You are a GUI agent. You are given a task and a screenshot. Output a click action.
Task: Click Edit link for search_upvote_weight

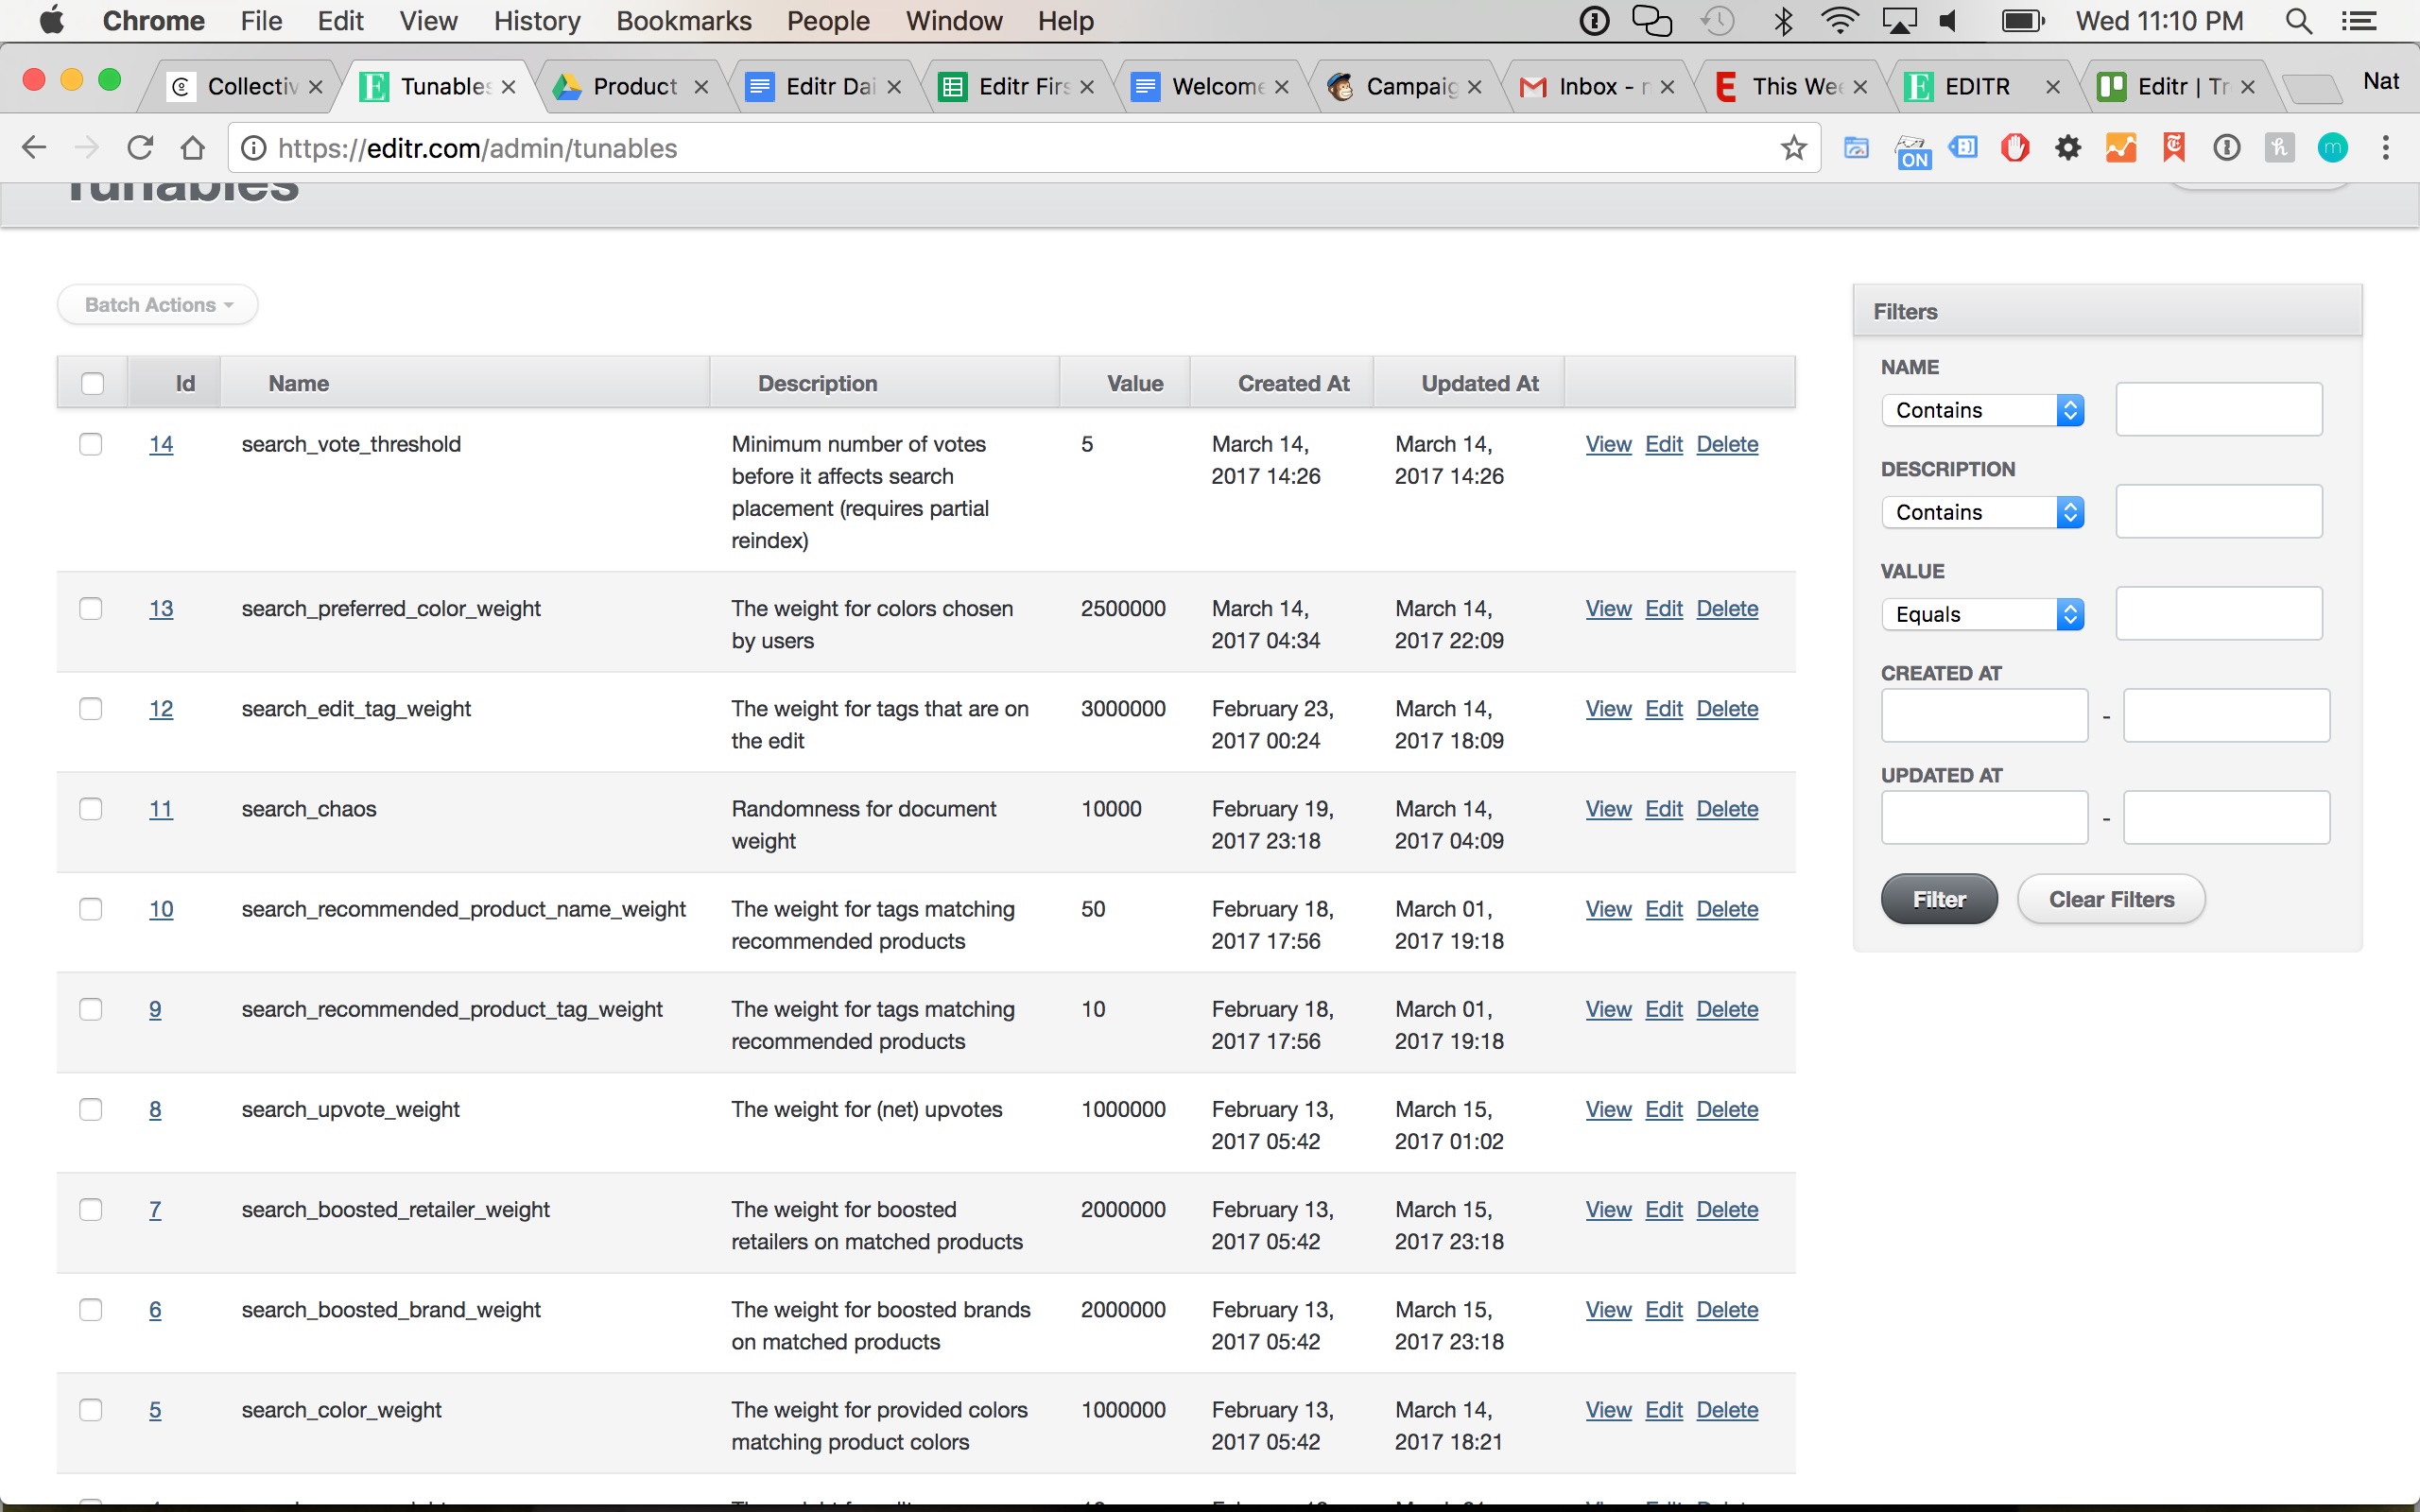pyautogui.click(x=1663, y=1109)
